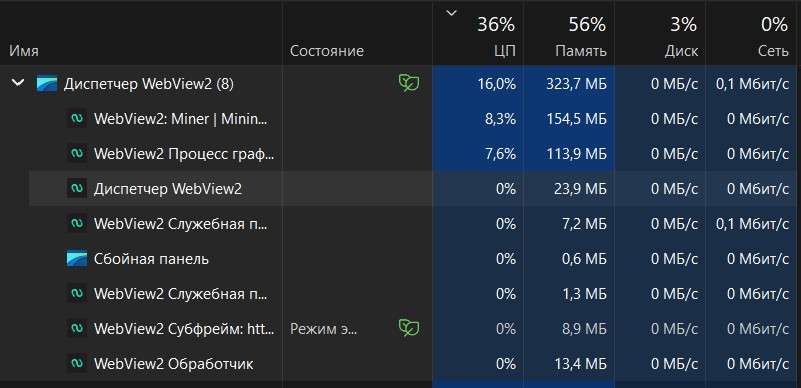The width and height of the screenshot is (801, 388).
Task: Click the Сбойная панель blue icon
Action: (77, 259)
